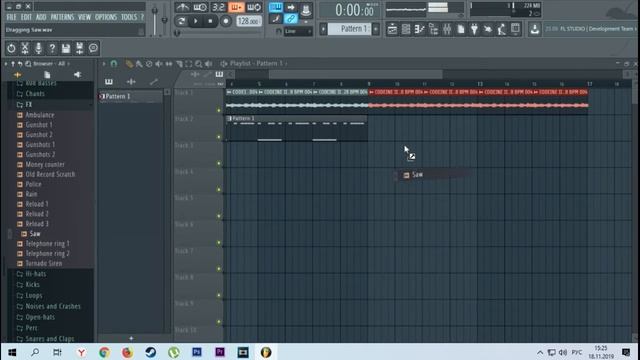The width and height of the screenshot is (640, 360).
Task: Open the TOOLS menu
Action: (x=129, y=17)
